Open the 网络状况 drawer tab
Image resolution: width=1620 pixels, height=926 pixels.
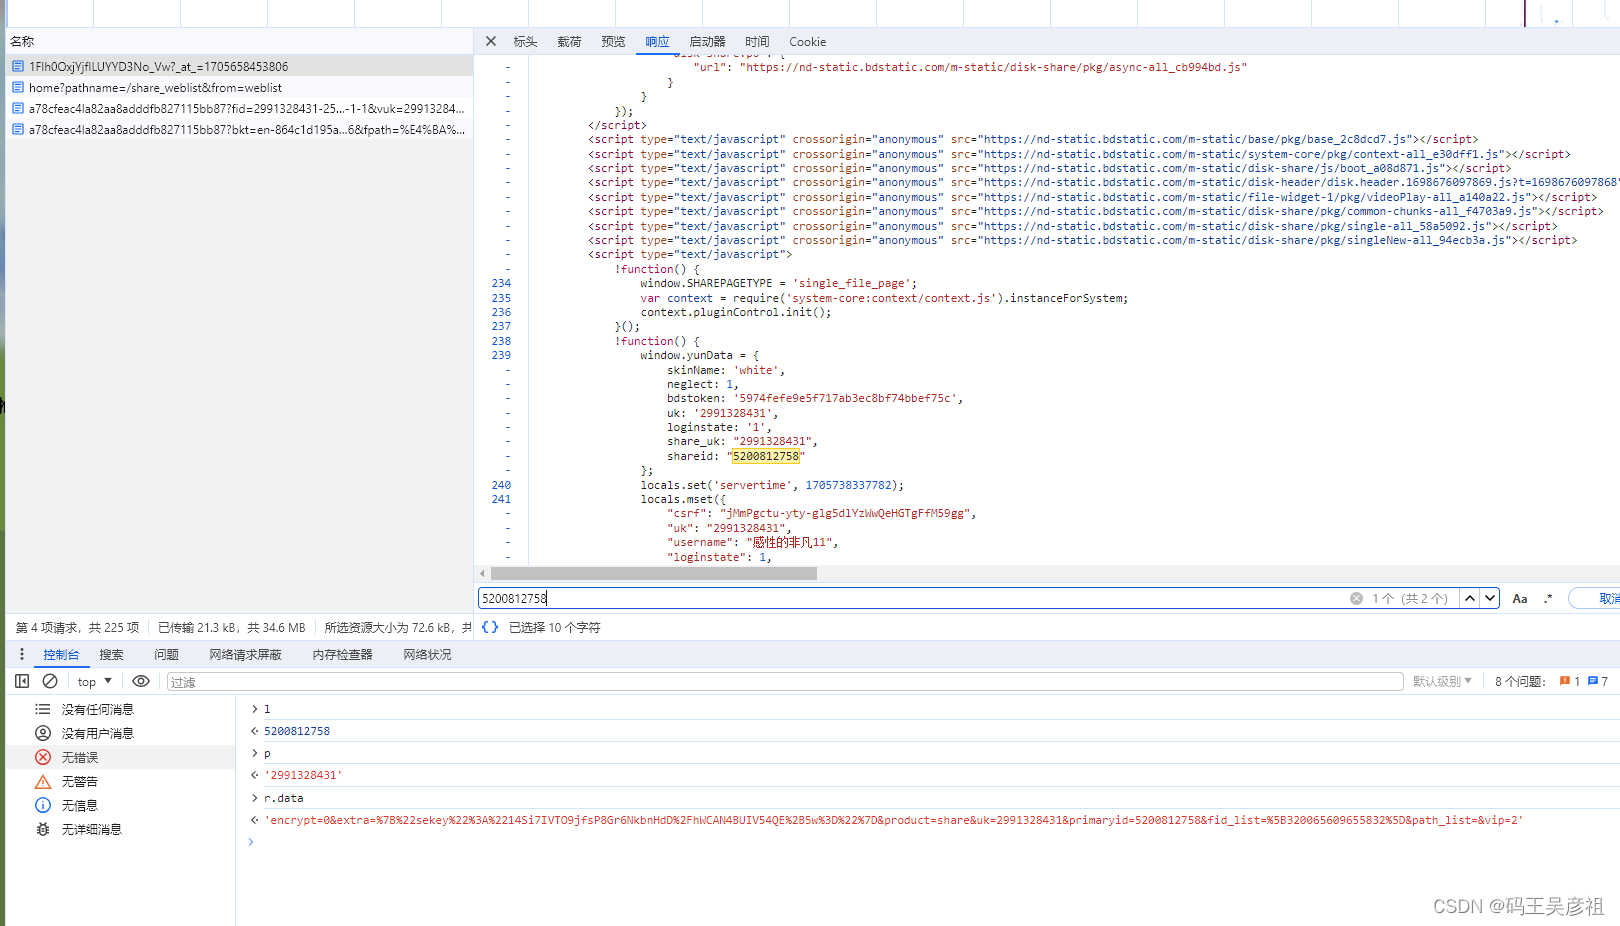click(427, 654)
